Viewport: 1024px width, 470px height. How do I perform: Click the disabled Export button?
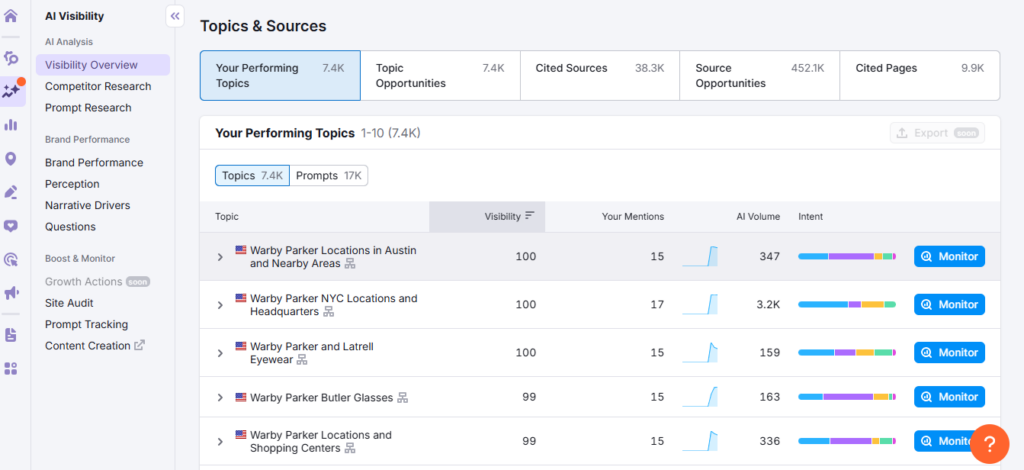click(x=937, y=133)
